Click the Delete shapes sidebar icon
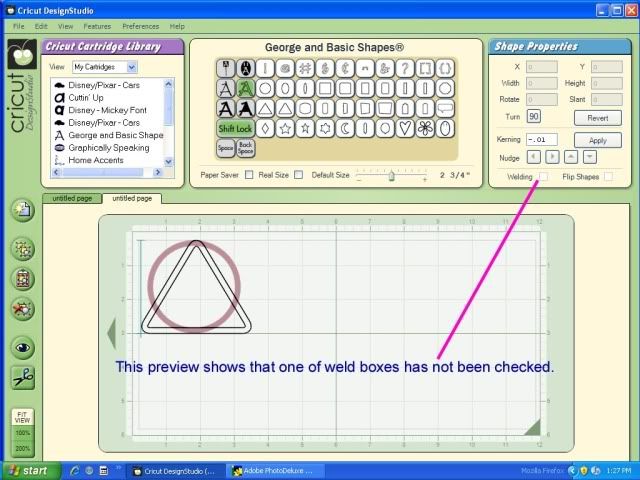The height and width of the screenshot is (480, 640). pyautogui.click(x=22, y=309)
